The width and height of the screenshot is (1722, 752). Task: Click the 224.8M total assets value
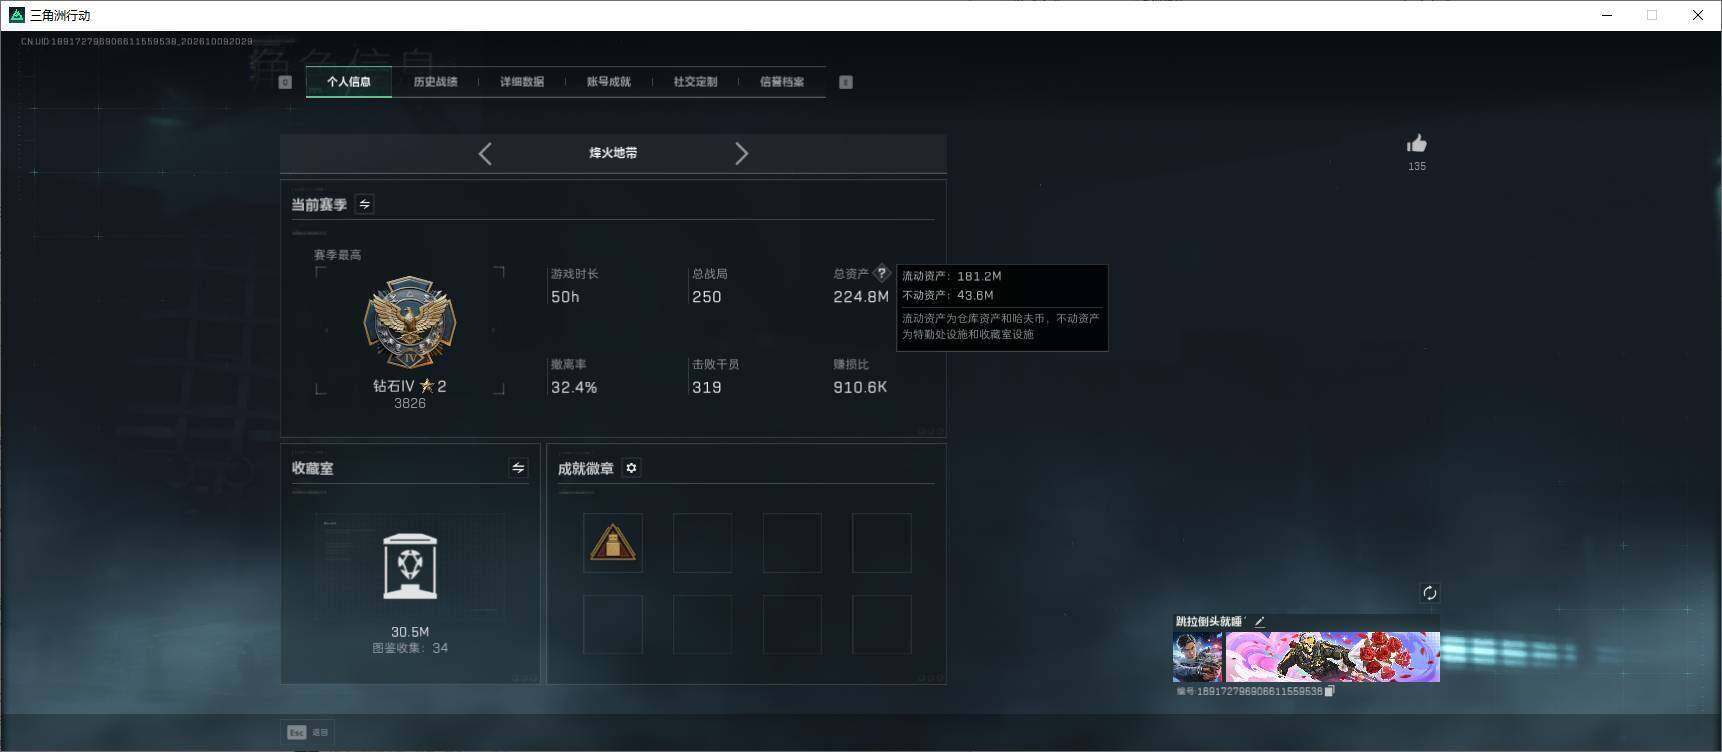tap(861, 297)
